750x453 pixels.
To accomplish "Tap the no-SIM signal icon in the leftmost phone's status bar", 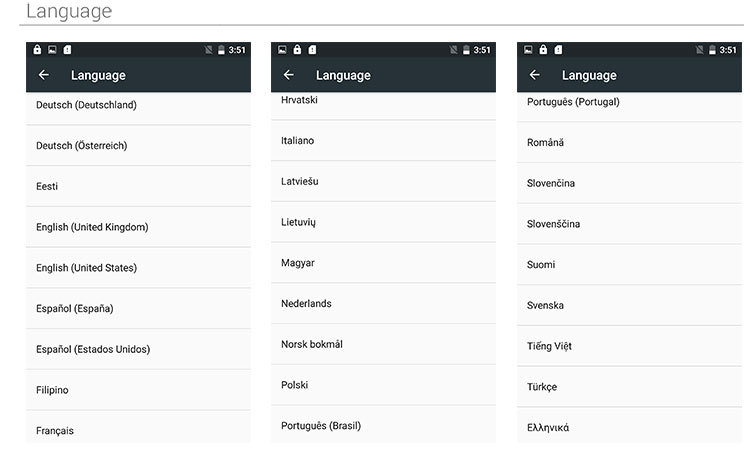I will pyautogui.click(x=208, y=50).
